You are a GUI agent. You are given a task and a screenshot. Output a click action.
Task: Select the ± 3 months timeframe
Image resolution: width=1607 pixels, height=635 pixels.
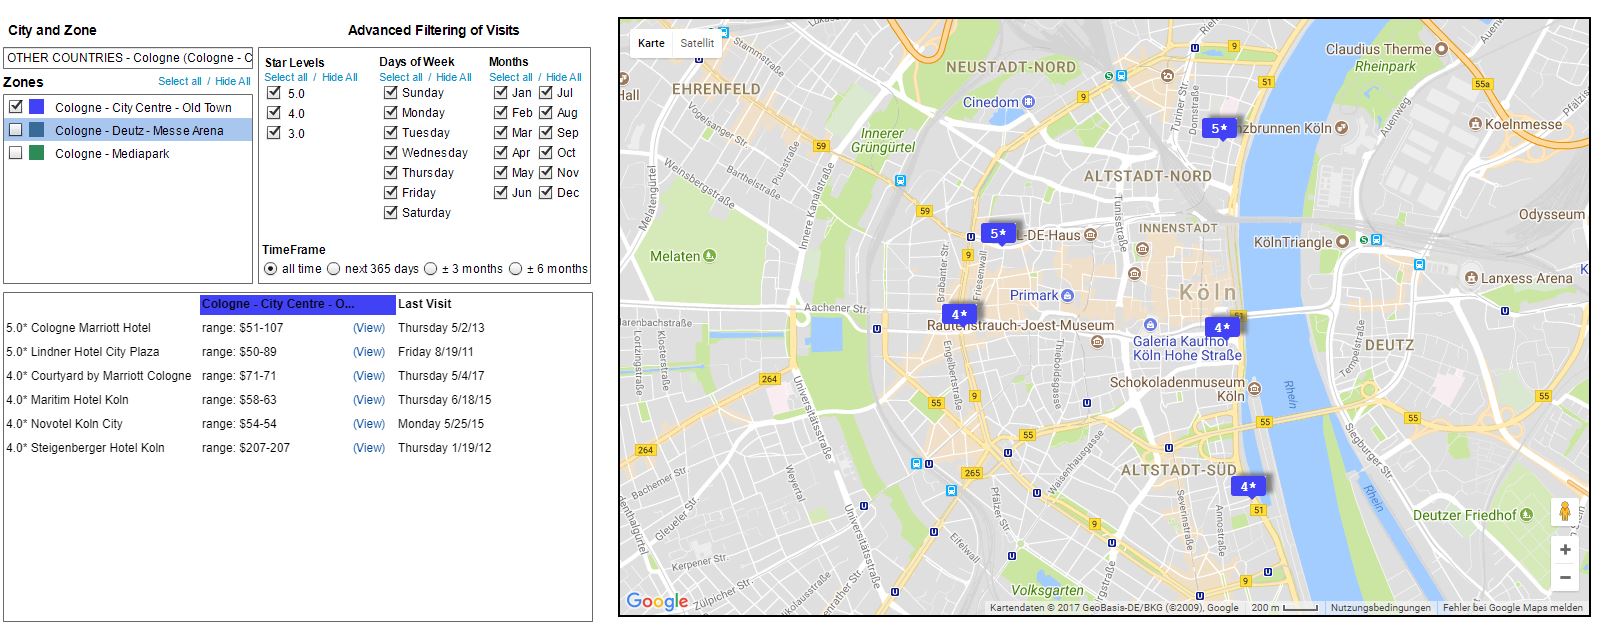[x=431, y=269]
